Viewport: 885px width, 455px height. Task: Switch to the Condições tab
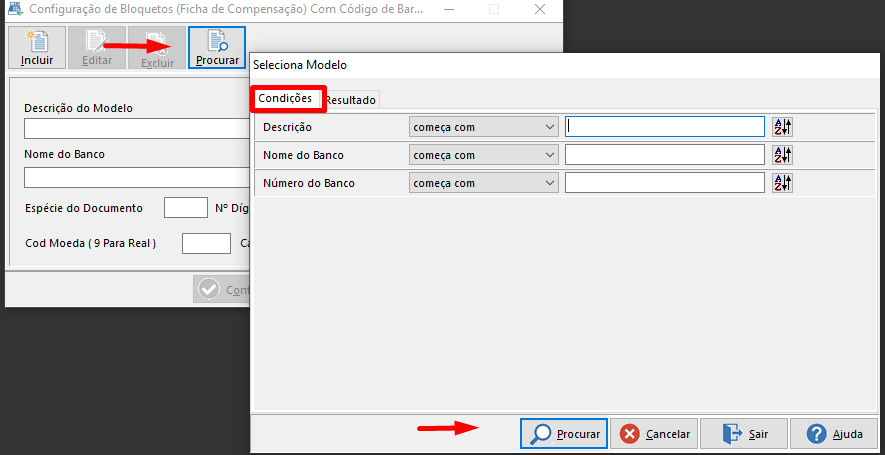point(285,98)
